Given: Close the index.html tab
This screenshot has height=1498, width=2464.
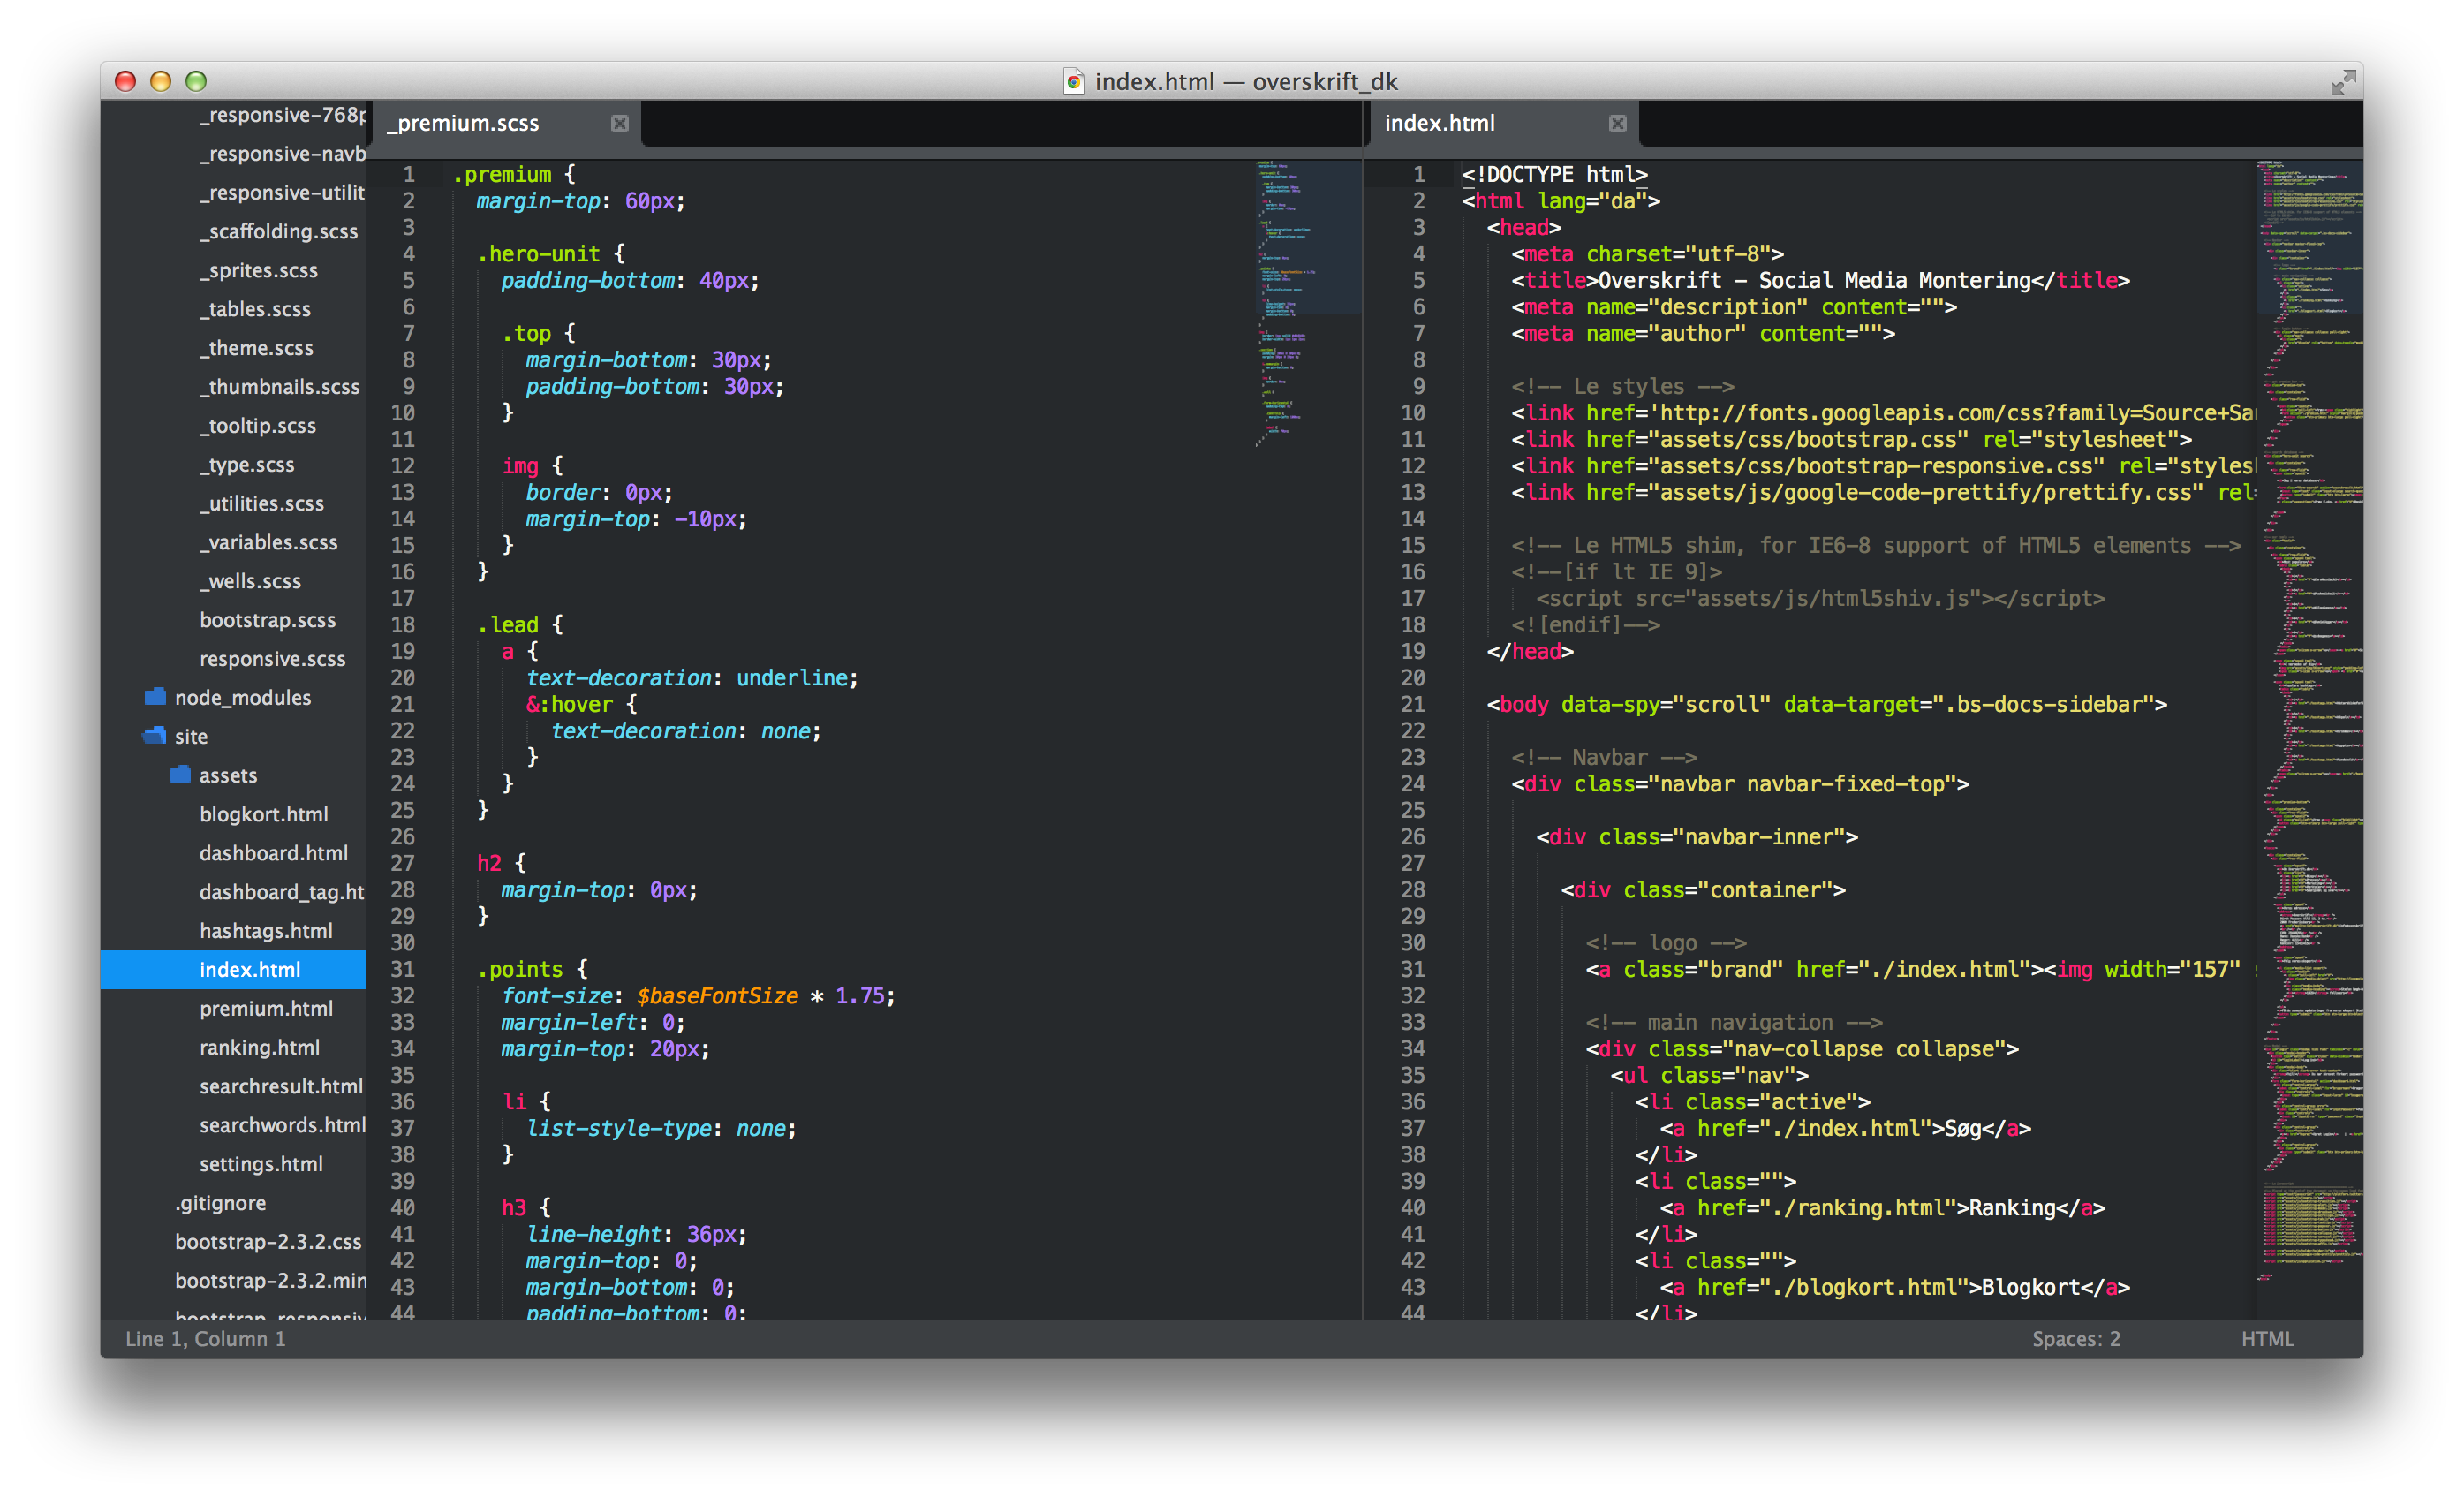Looking at the screenshot, I should point(1617,123).
